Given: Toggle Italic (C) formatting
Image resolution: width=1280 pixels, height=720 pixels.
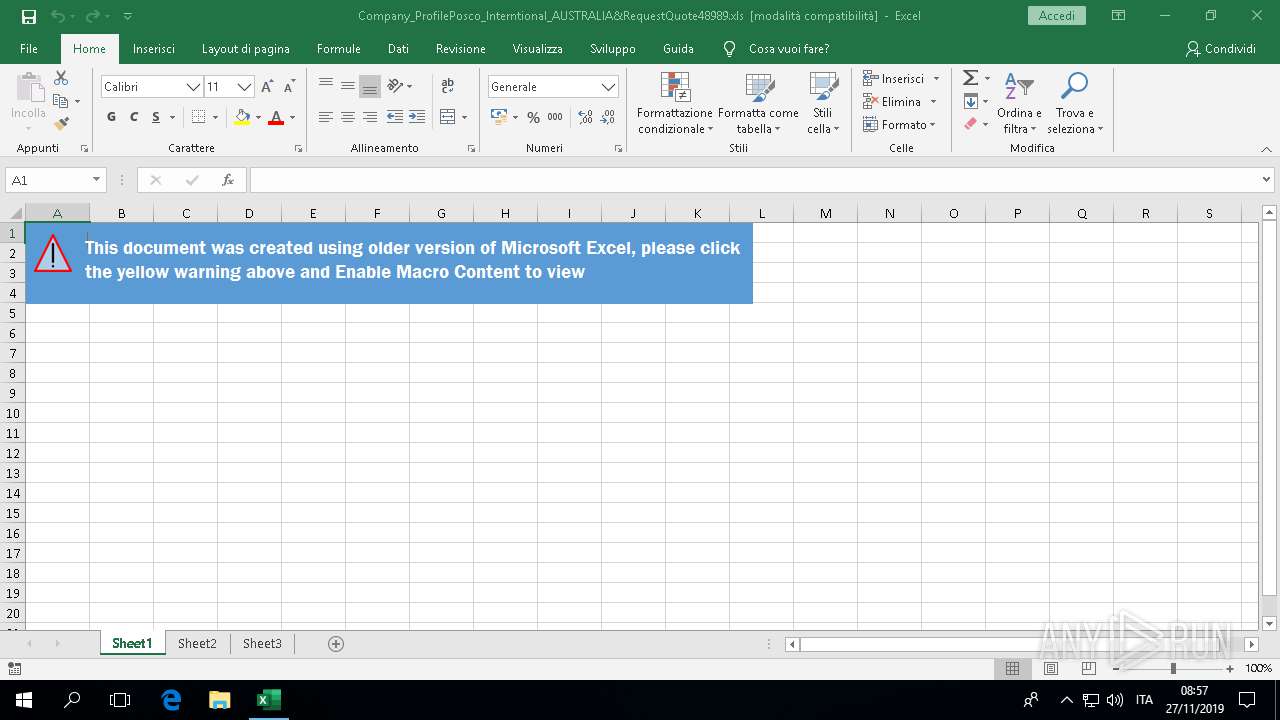Looking at the screenshot, I should pyautogui.click(x=133, y=117).
